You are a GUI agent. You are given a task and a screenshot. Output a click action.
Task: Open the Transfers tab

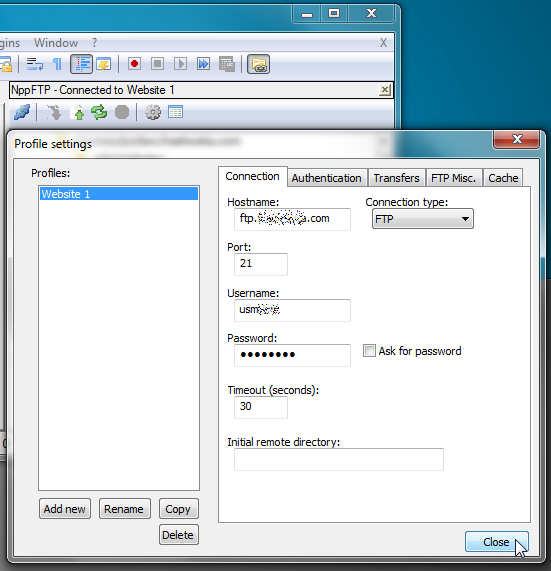[396, 178]
